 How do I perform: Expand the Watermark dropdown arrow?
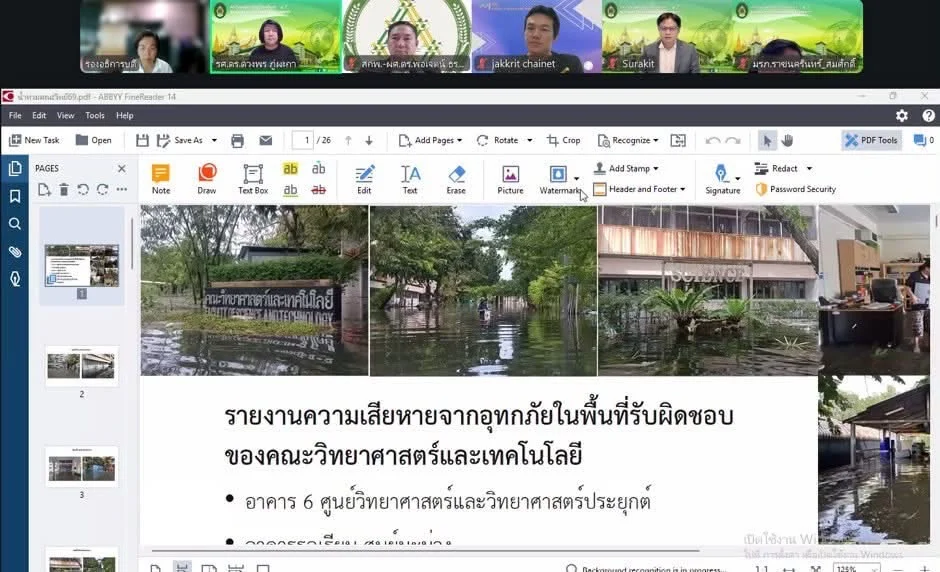576,178
